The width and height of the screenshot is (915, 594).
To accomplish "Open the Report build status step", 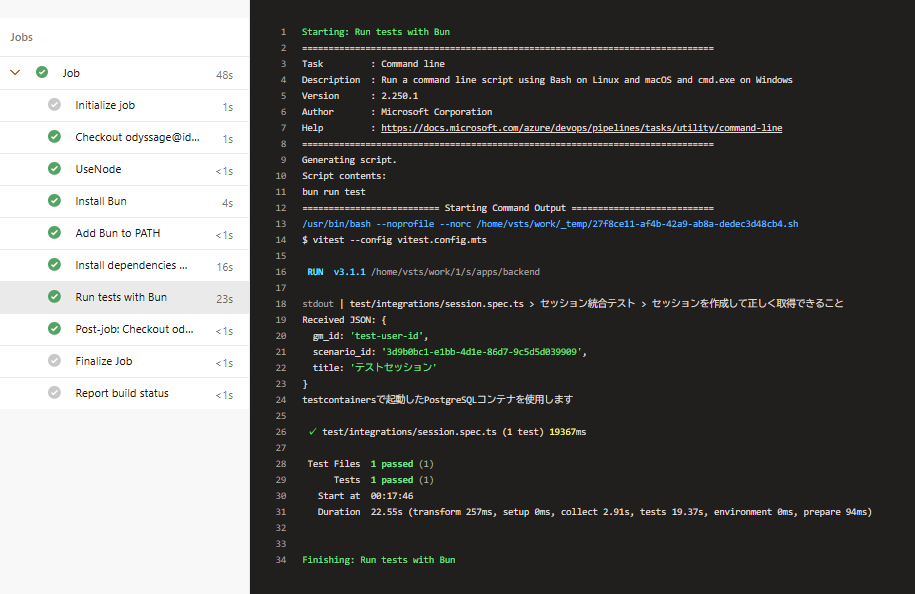I will tap(124, 394).
